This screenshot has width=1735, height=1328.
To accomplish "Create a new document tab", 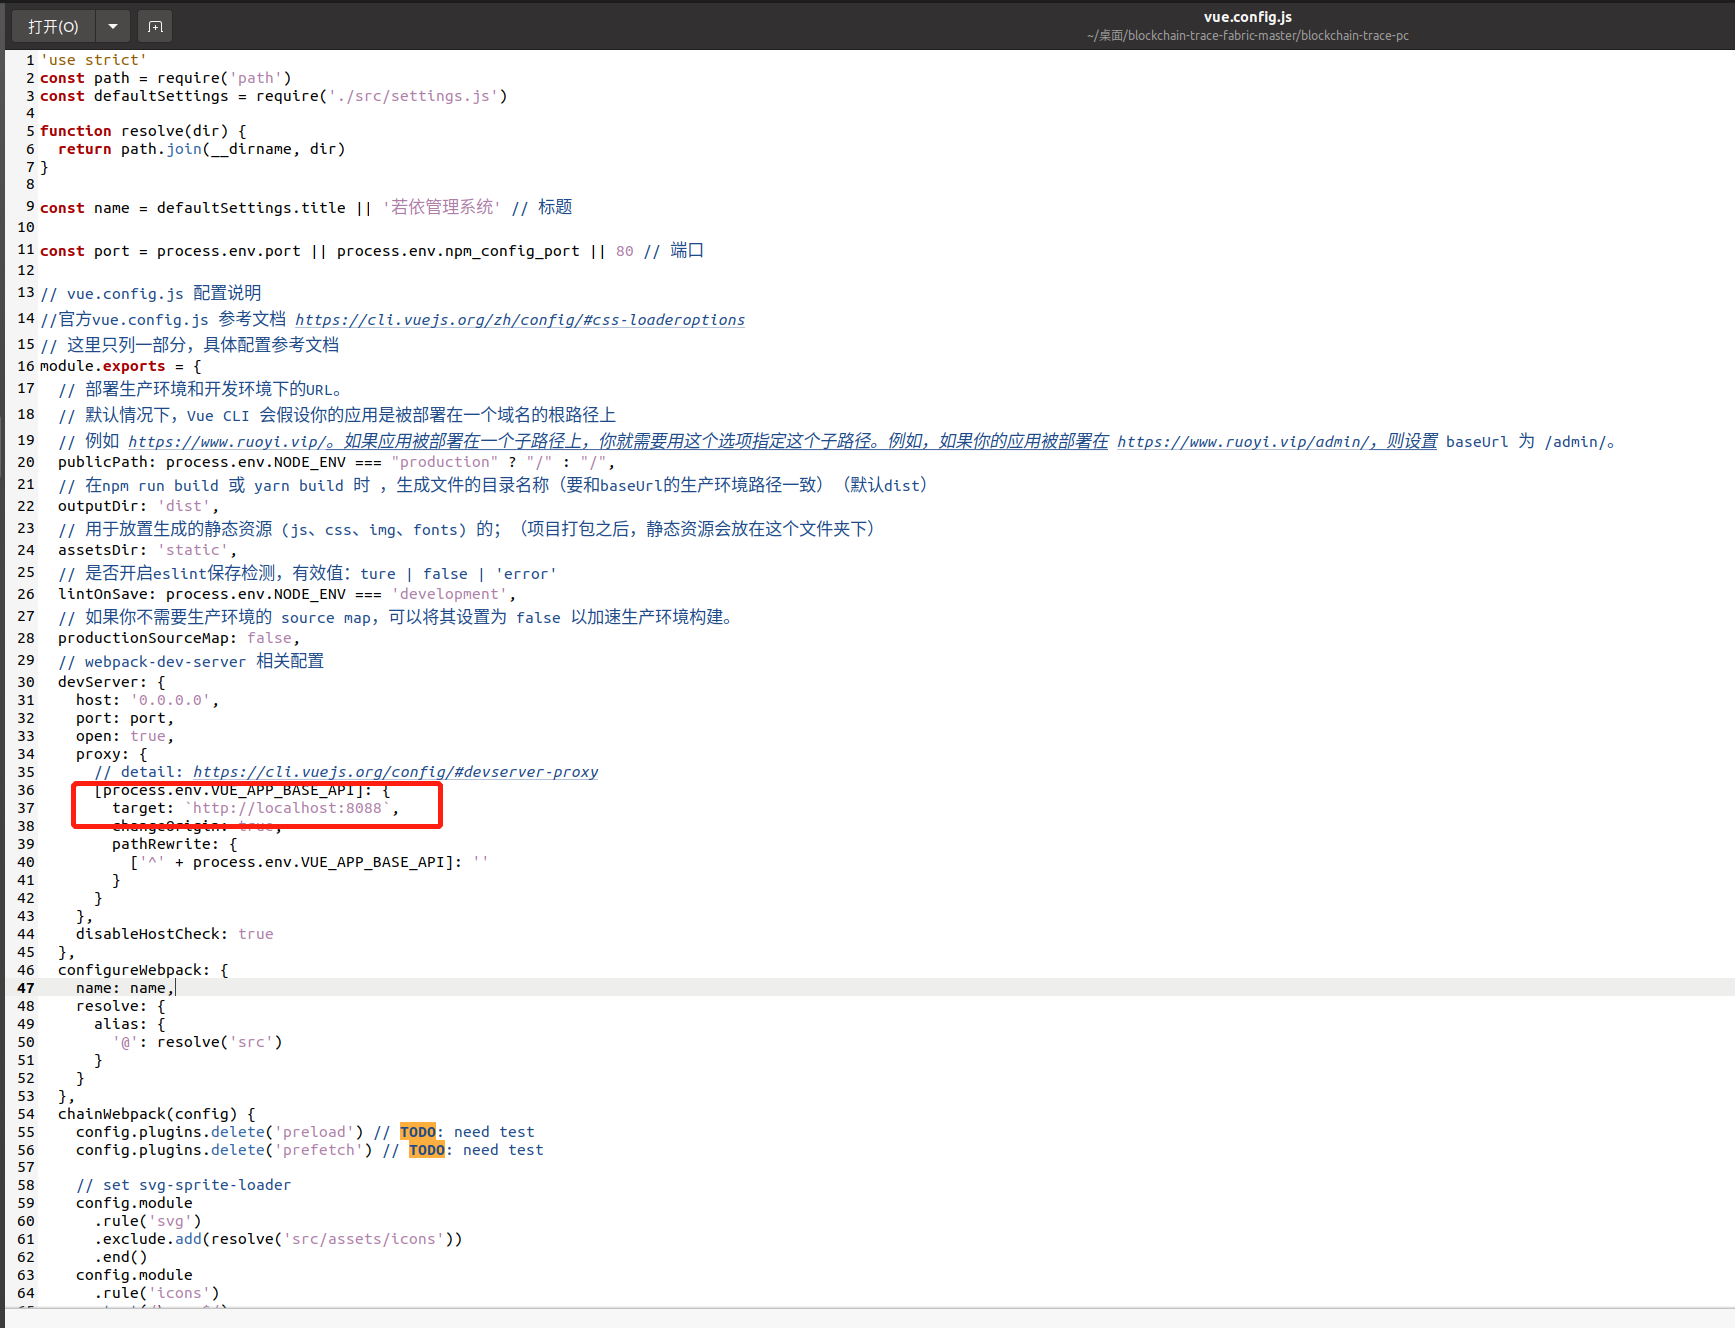I will pyautogui.click(x=154, y=26).
